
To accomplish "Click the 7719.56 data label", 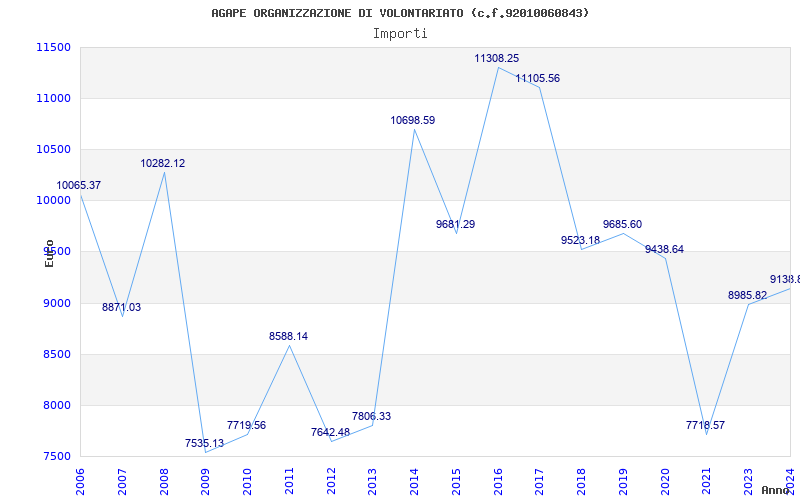I will 246,425.
